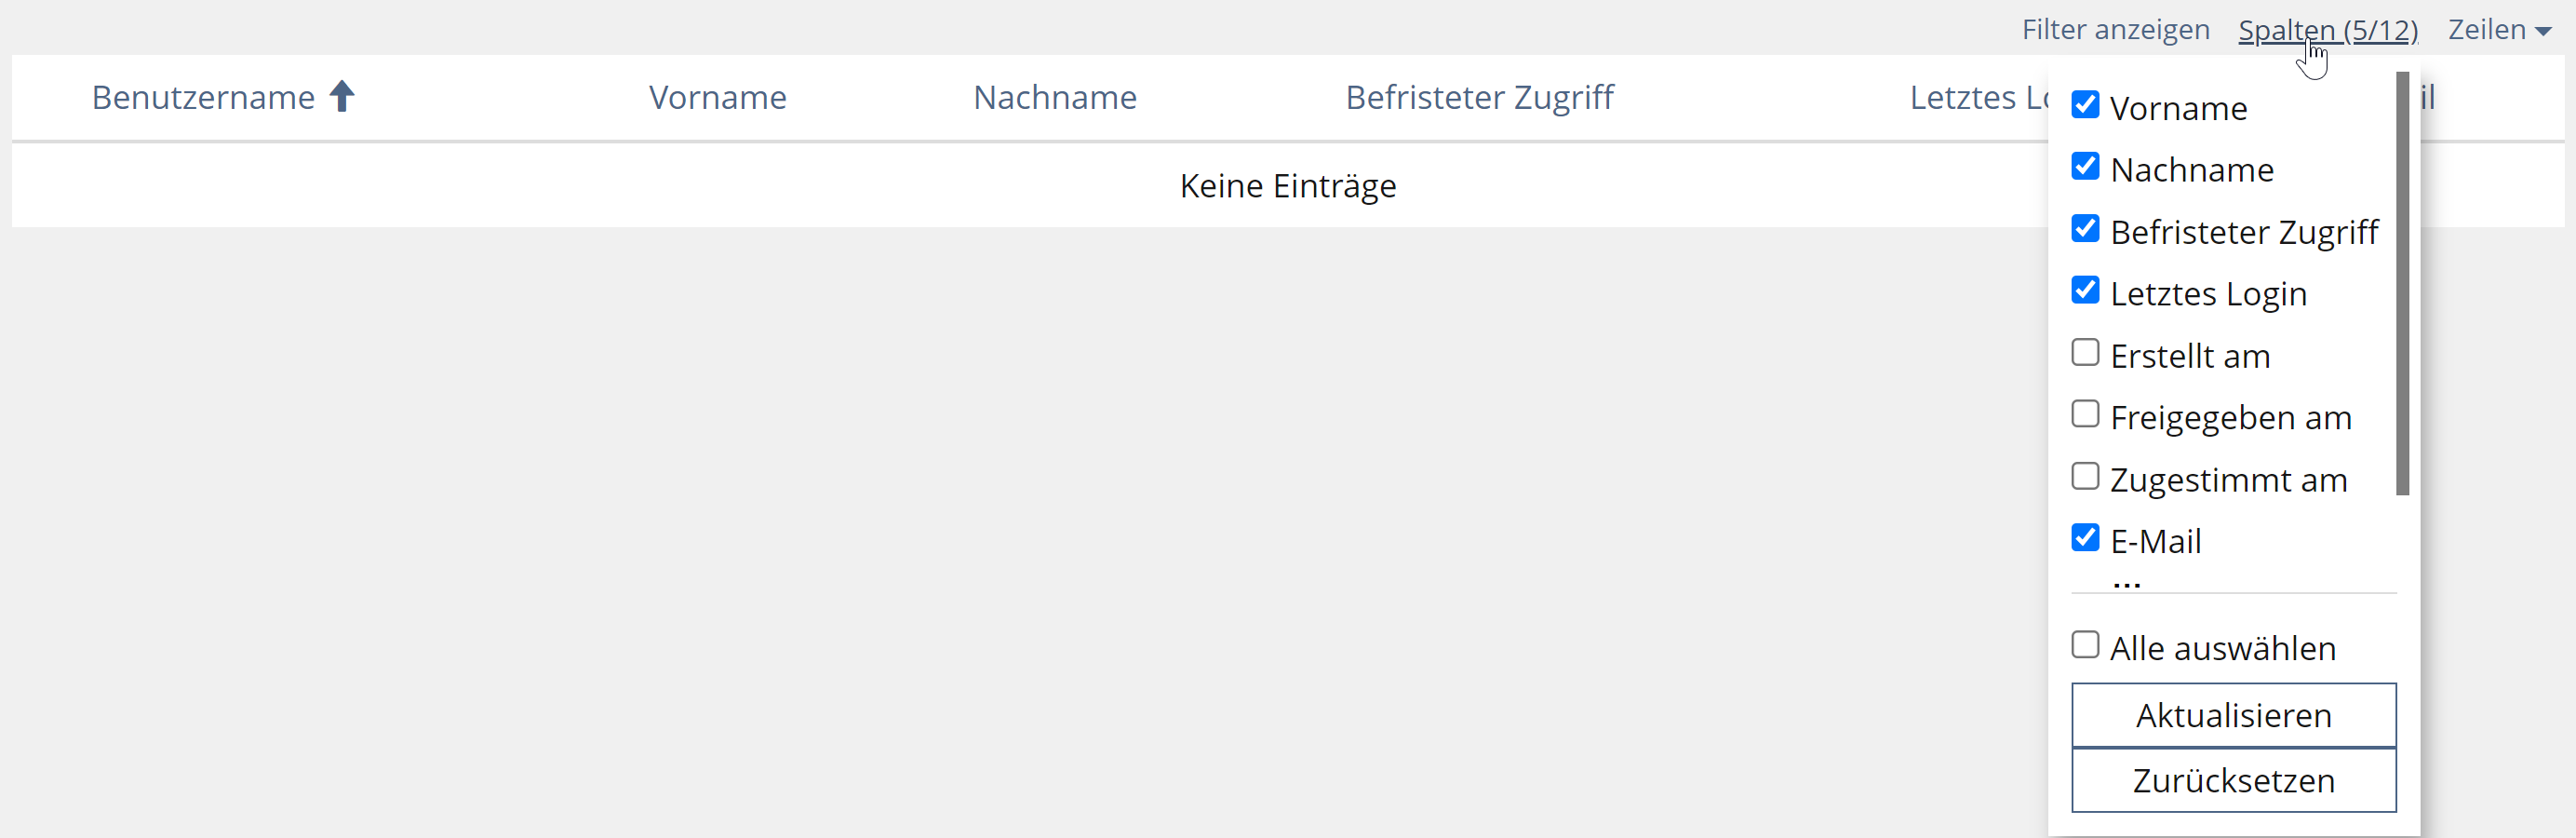Tick the Alle auswählen checkbox

[2085, 646]
